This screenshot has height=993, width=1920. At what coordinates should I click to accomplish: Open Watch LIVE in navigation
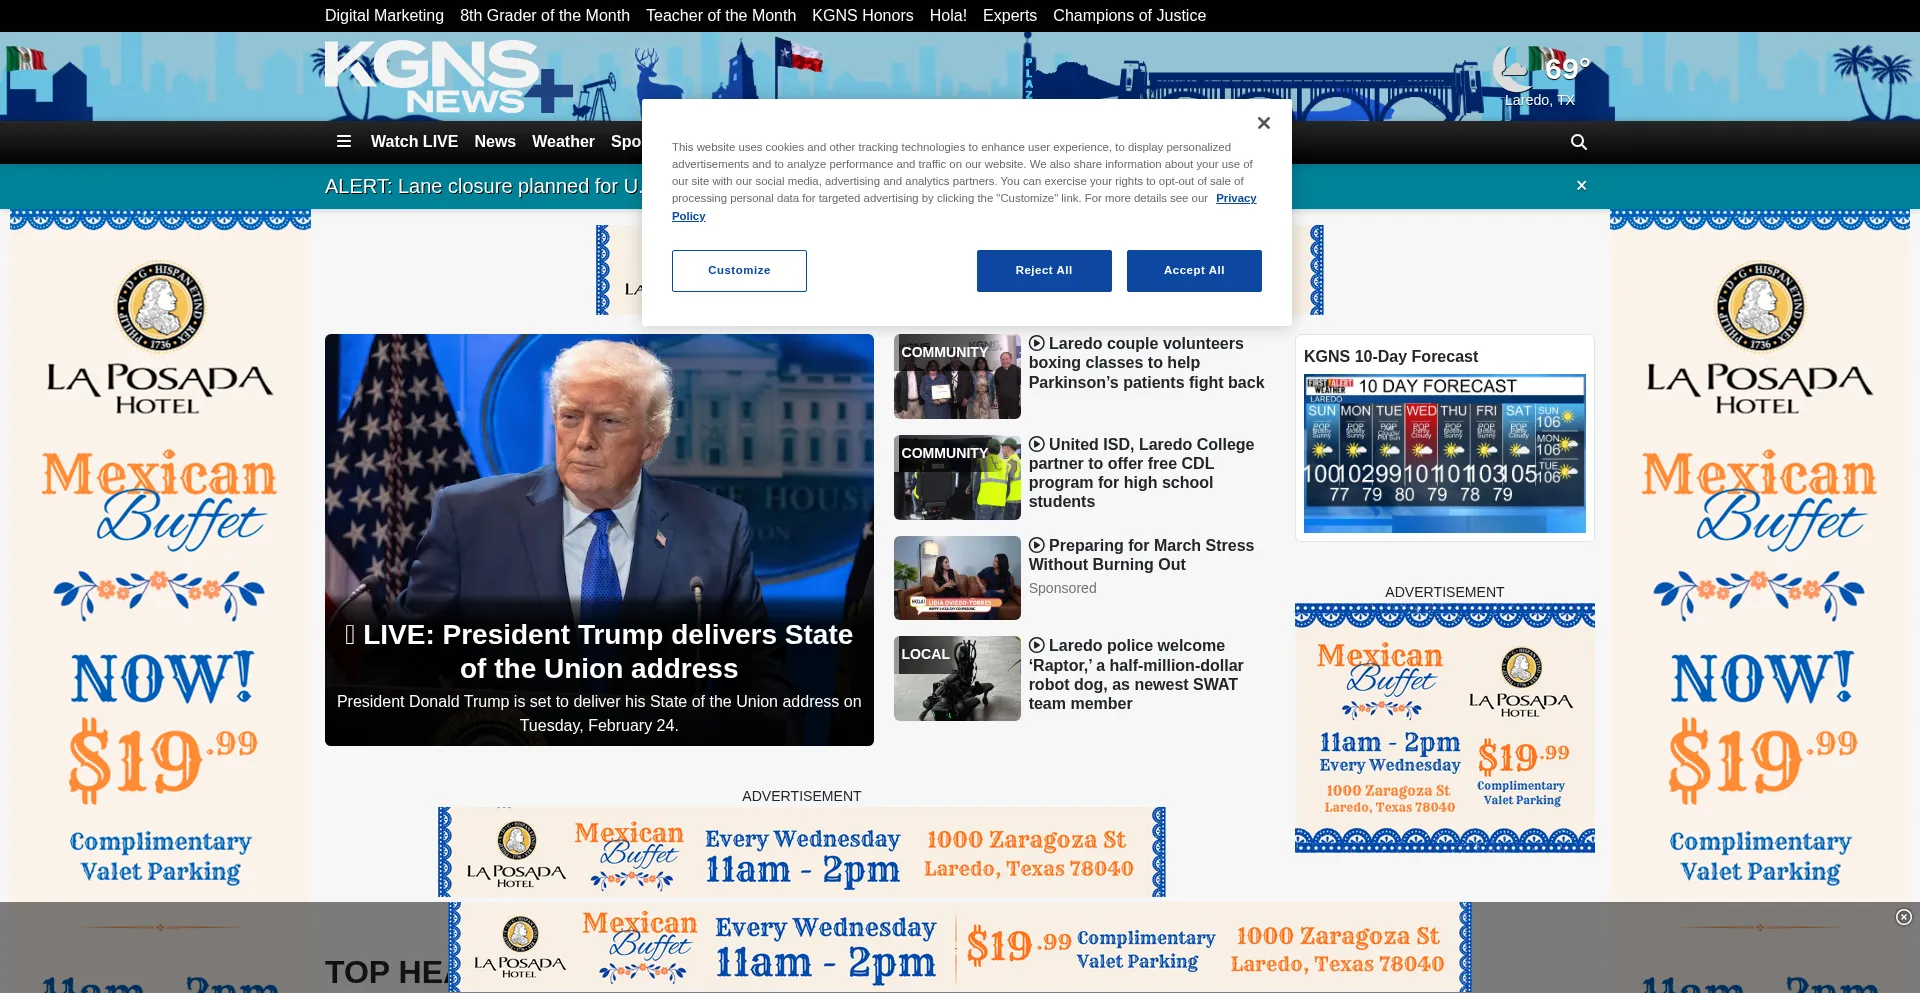pos(414,142)
